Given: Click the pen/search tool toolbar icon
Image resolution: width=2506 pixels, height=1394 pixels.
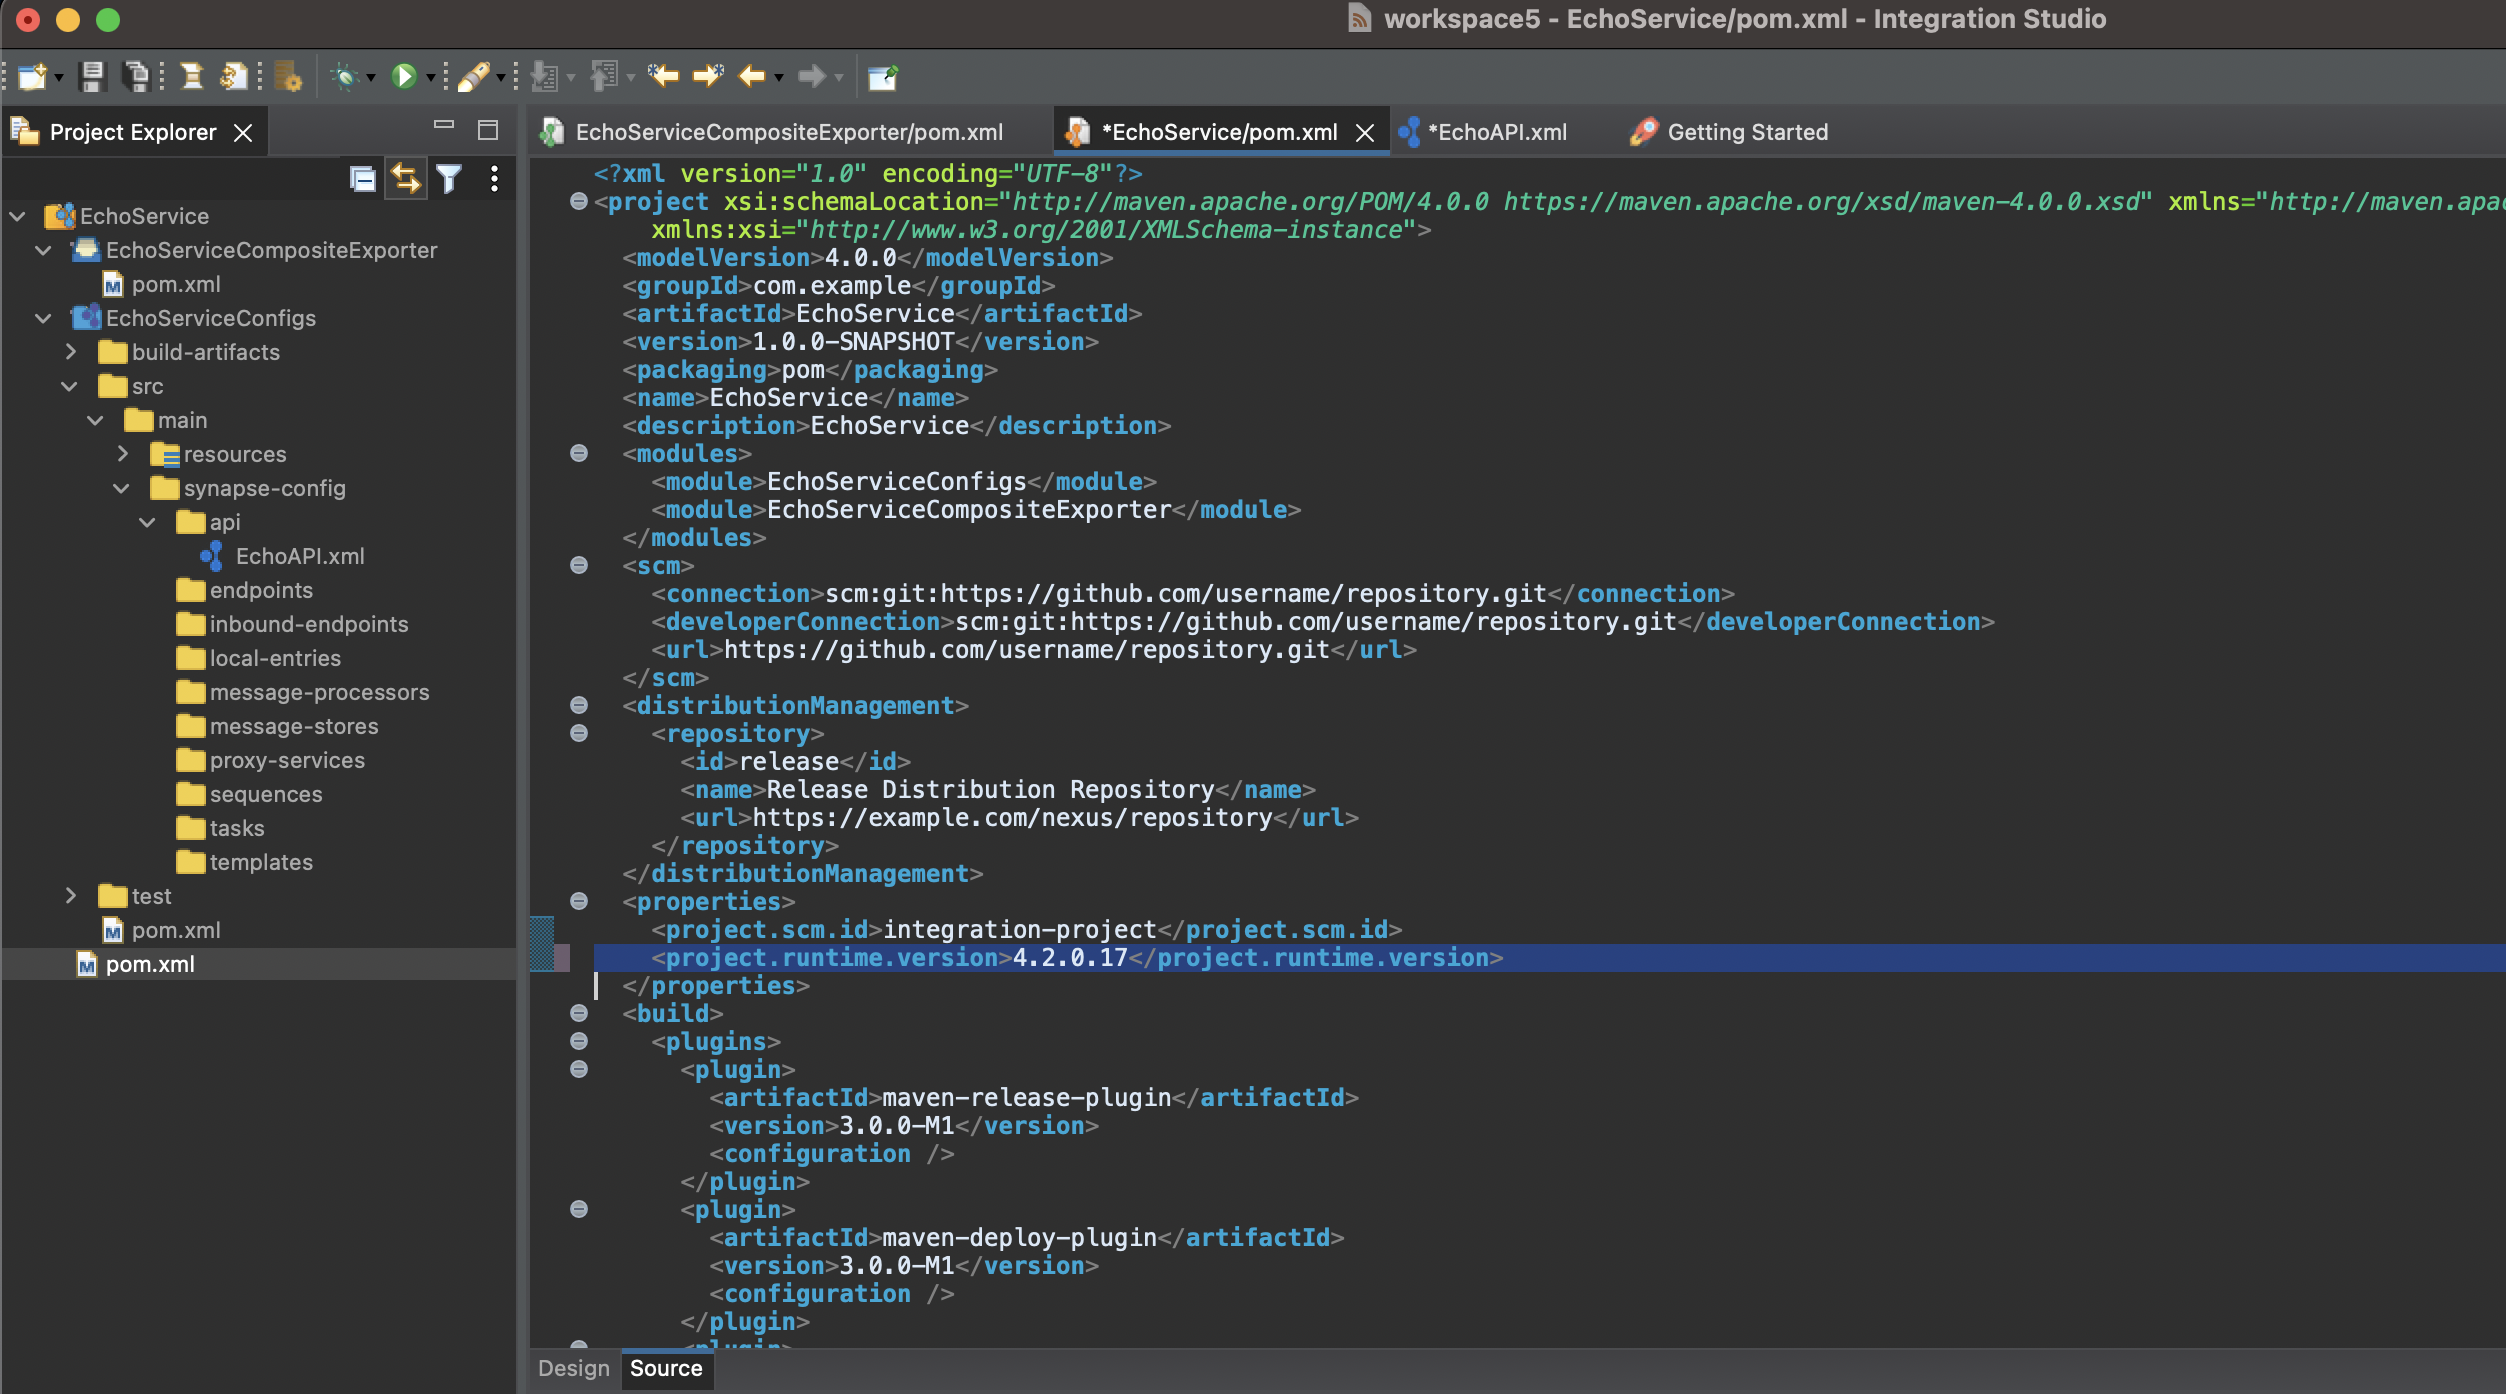Looking at the screenshot, I should tap(473, 76).
